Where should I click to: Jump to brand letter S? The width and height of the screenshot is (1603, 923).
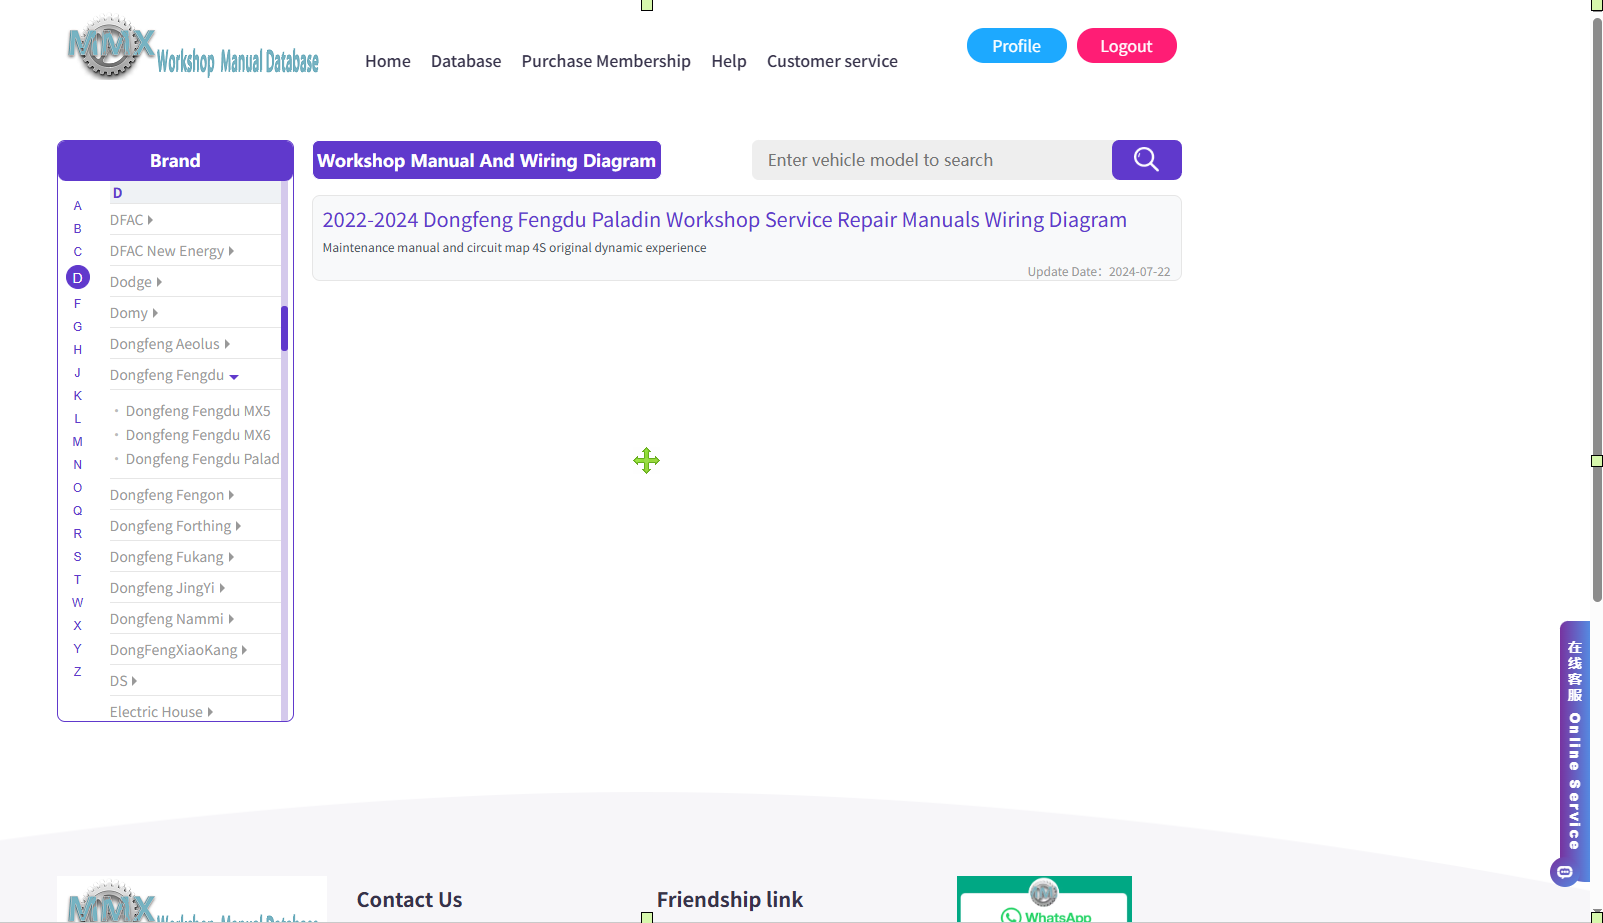click(x=78, y=557)
